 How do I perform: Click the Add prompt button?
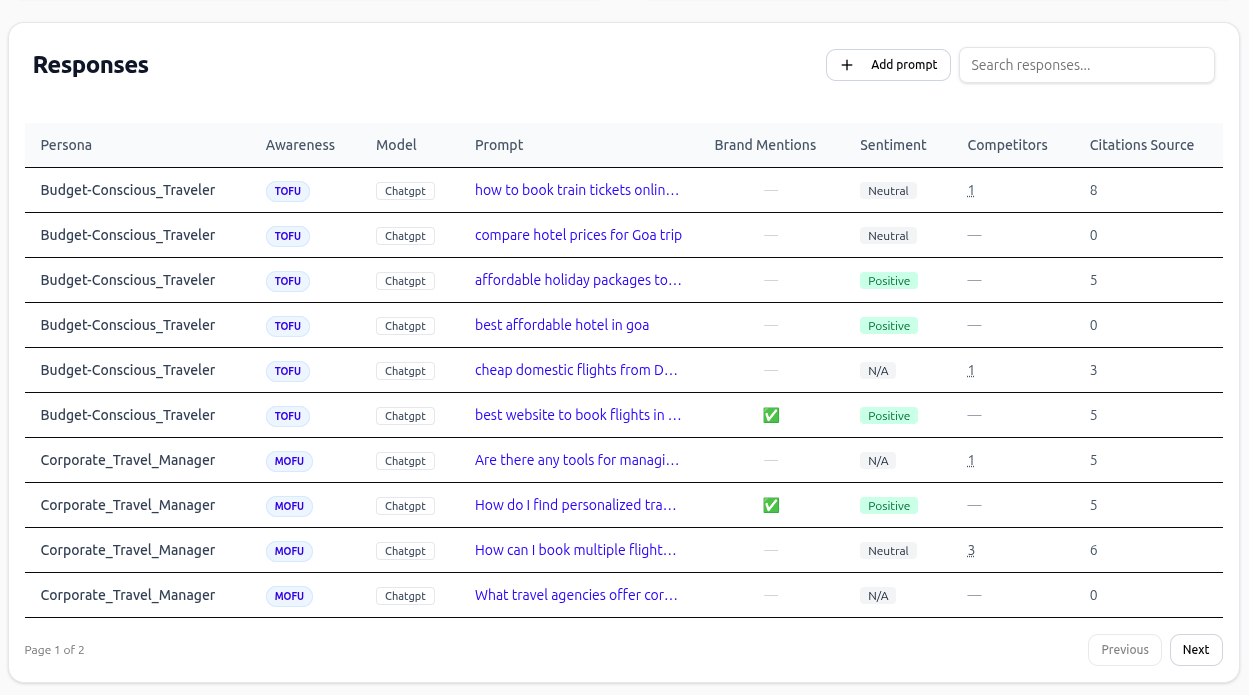pos(888,65)
